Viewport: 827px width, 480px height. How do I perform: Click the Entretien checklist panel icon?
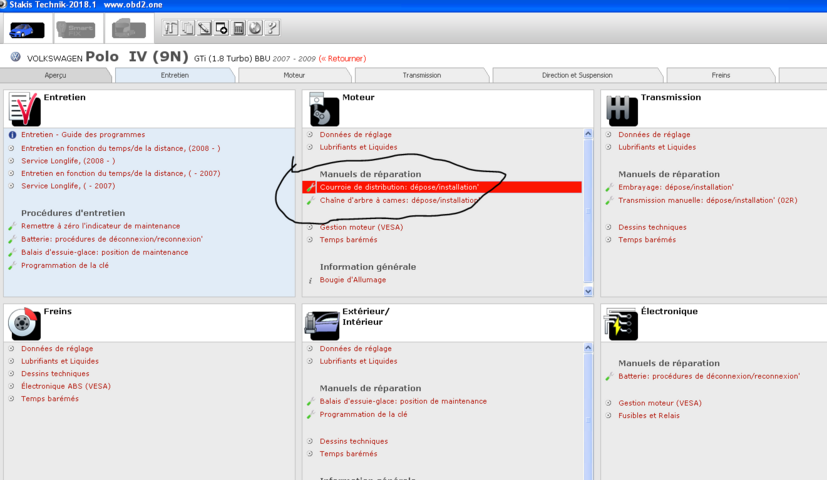pos(24,109)
